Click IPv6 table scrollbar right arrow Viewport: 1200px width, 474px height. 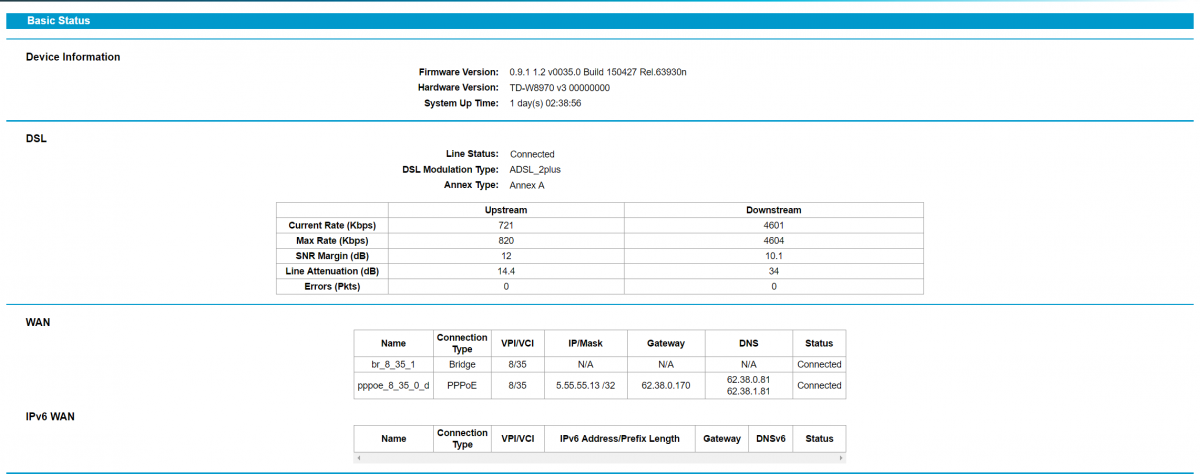coord(841,457)
